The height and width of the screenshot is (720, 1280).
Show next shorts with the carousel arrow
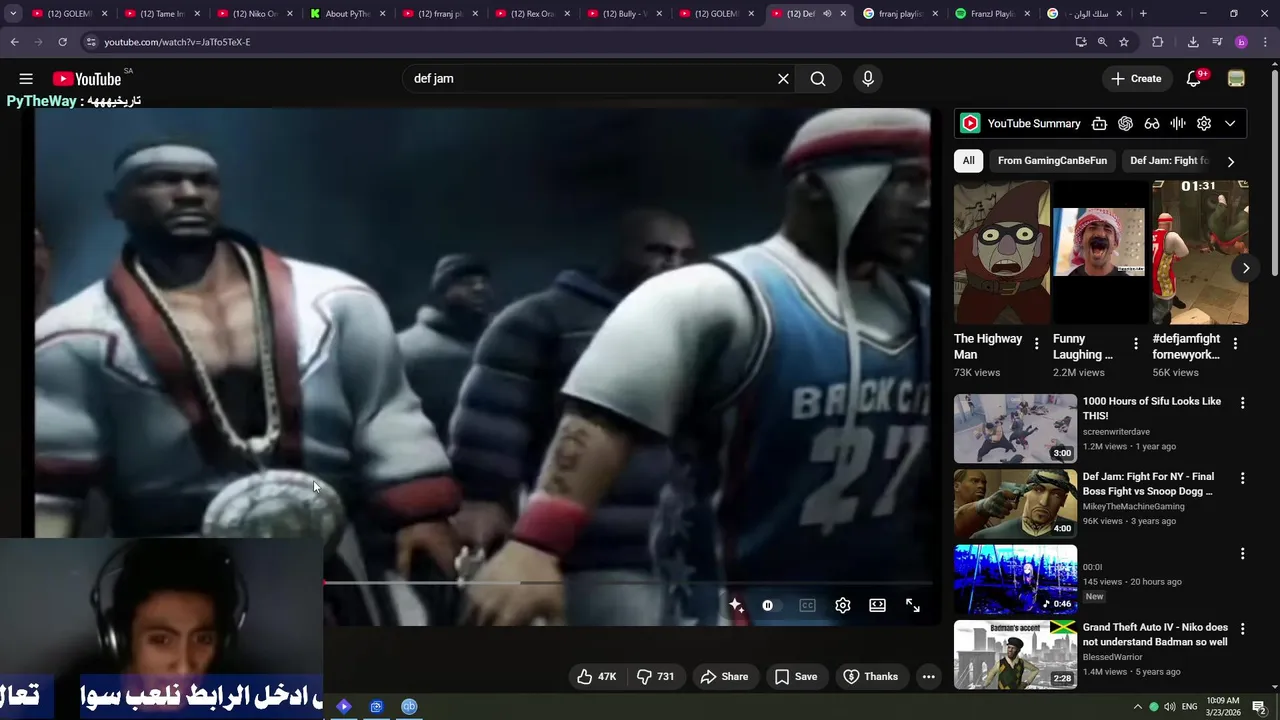(1245, 268)
